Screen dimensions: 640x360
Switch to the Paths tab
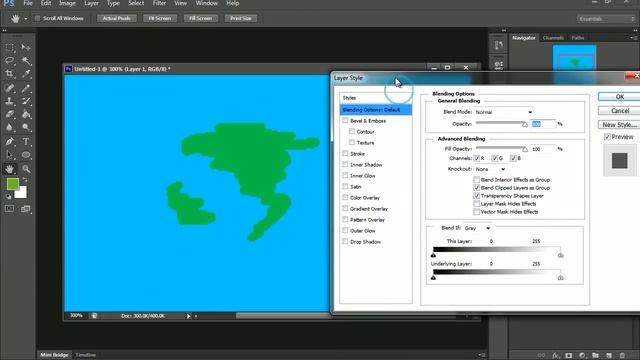click(577, 38)
